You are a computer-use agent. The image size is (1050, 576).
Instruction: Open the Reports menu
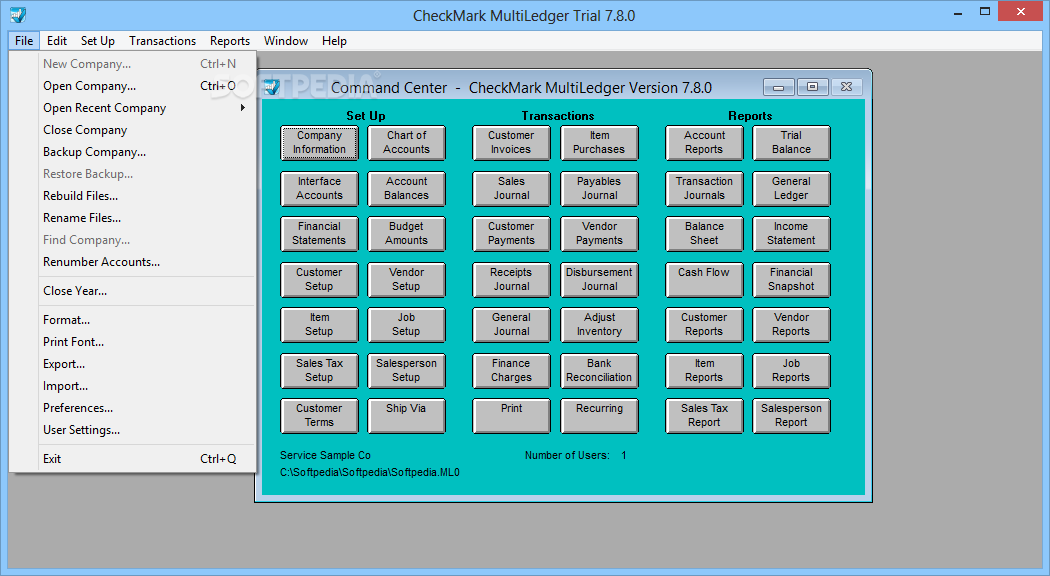230,41
